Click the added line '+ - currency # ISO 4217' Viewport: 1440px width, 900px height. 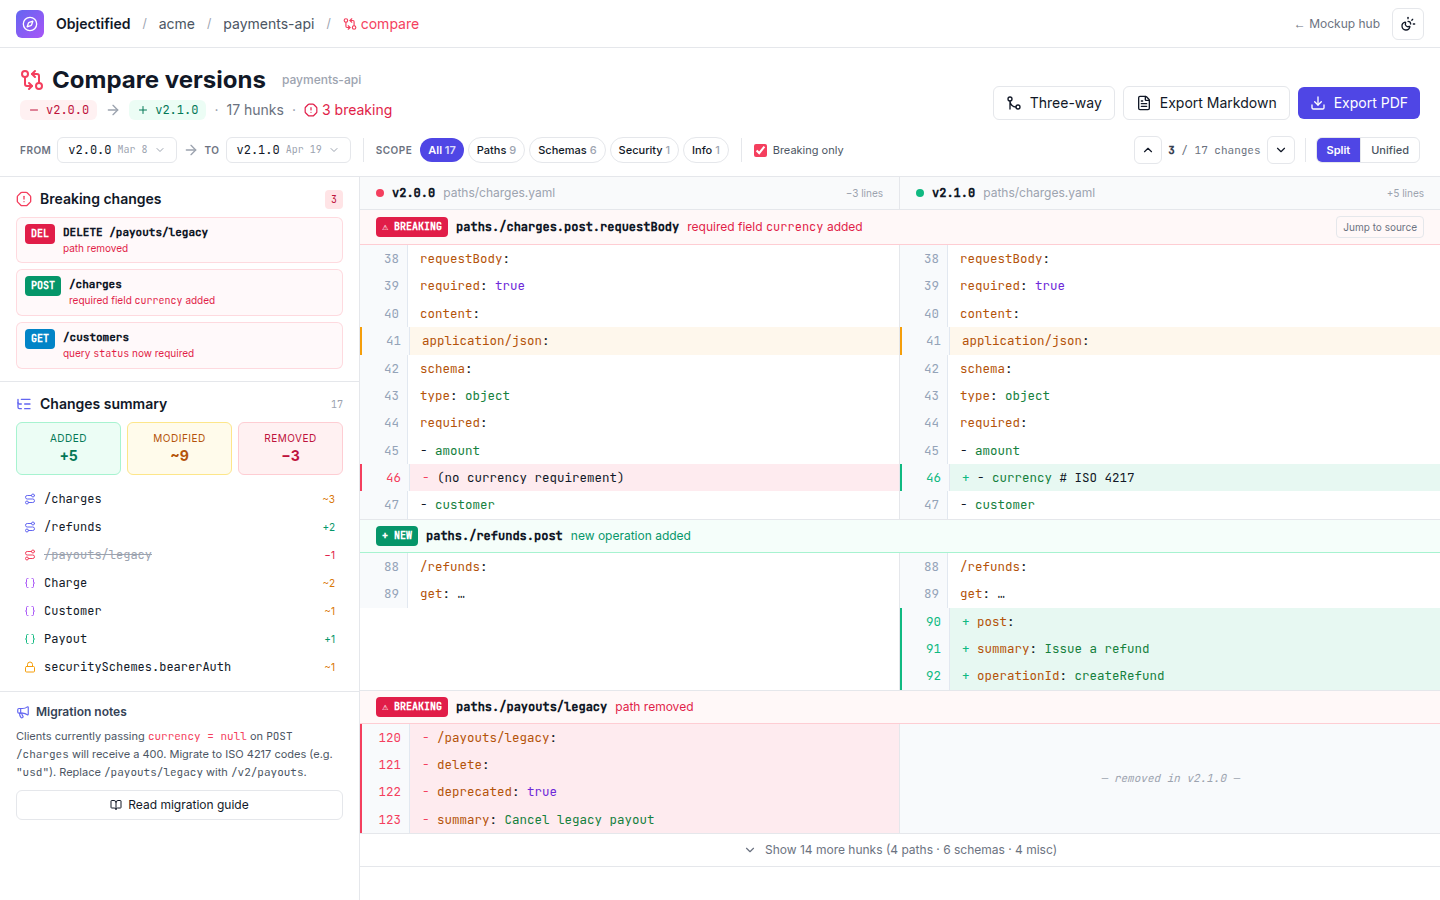(x=1170, y=478)
